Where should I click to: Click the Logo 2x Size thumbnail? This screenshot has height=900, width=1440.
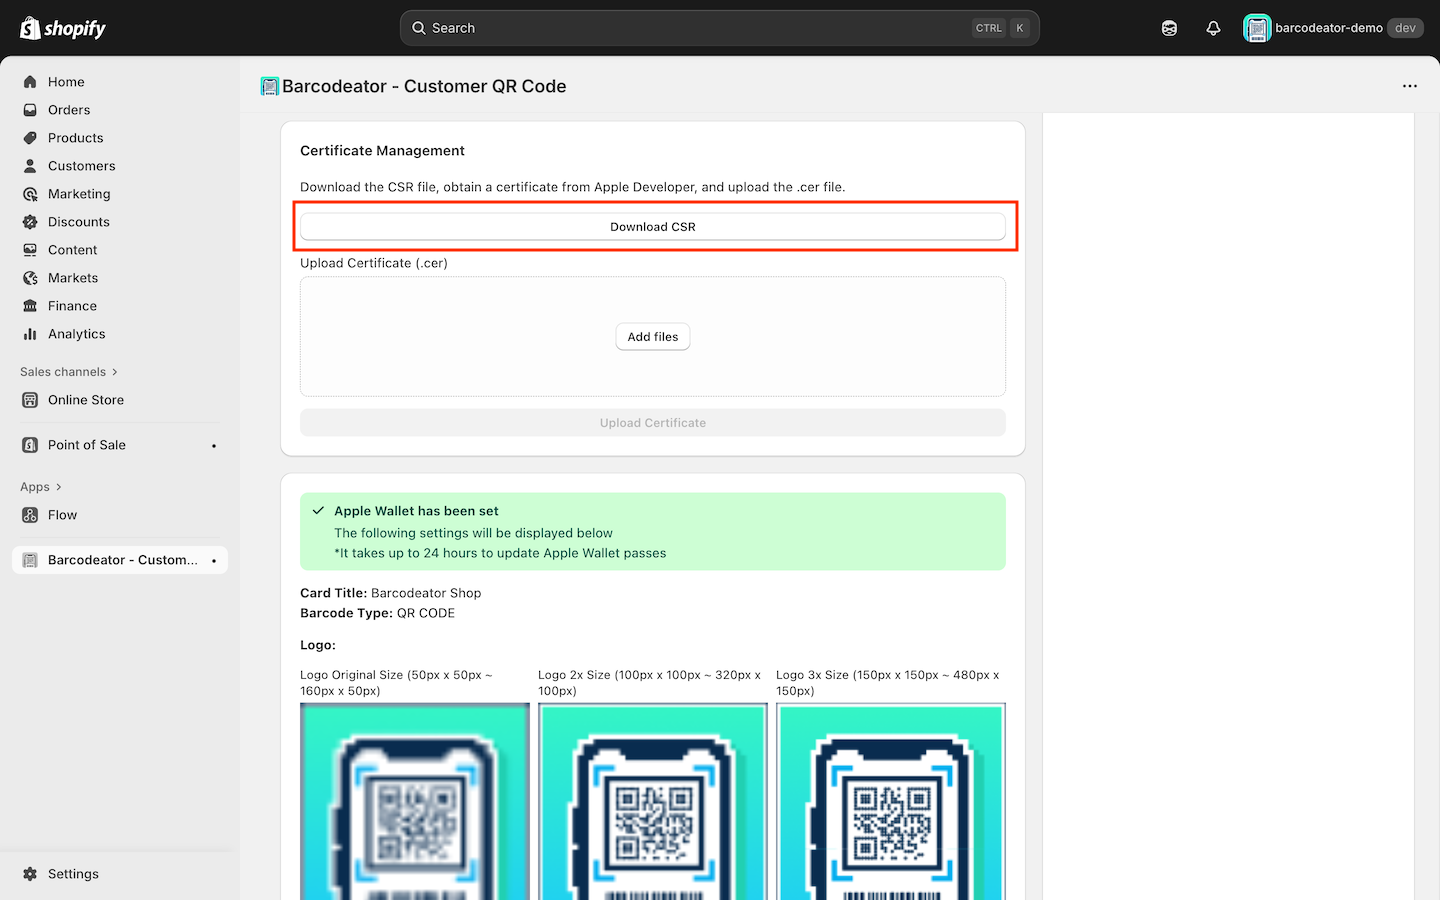[x=653, y=801]
